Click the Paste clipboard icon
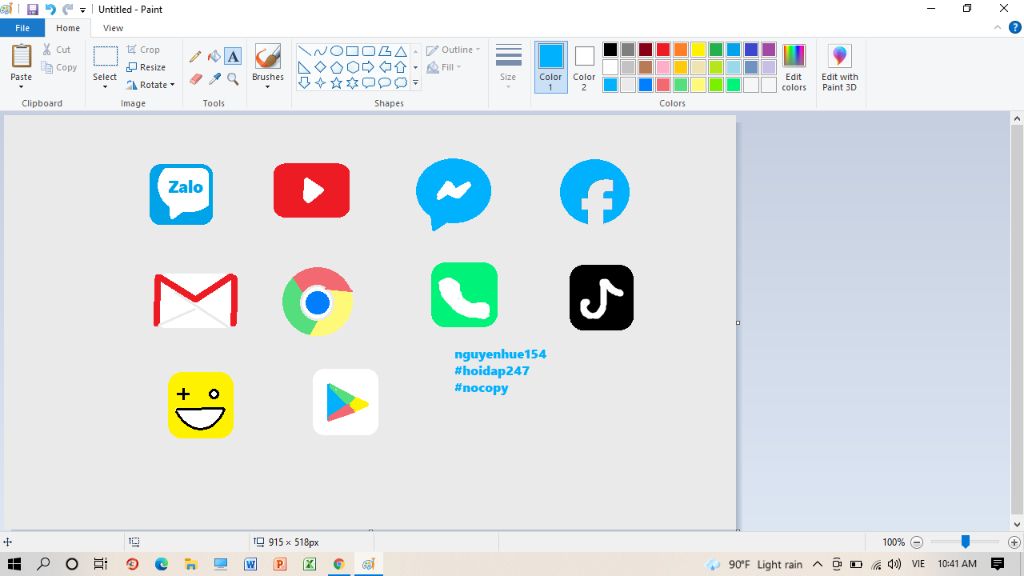The width and height of the screenshot is (1024, 576). click(21, 56)
